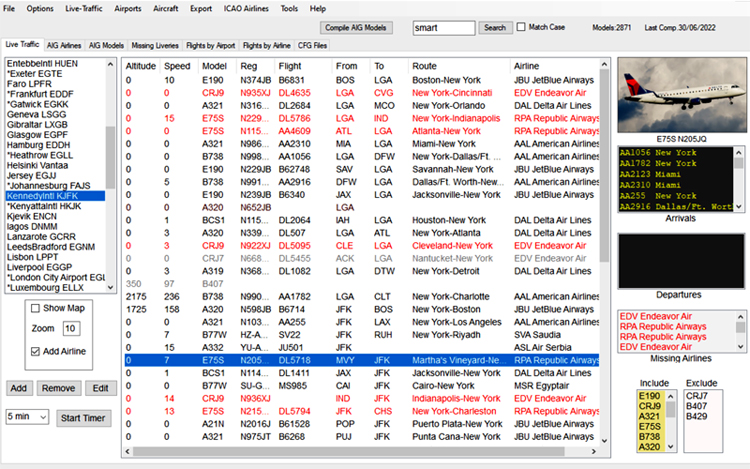Open the Export menu
Image resolution: width=750 pixels, height=469 pixels.
click(201, 9)
